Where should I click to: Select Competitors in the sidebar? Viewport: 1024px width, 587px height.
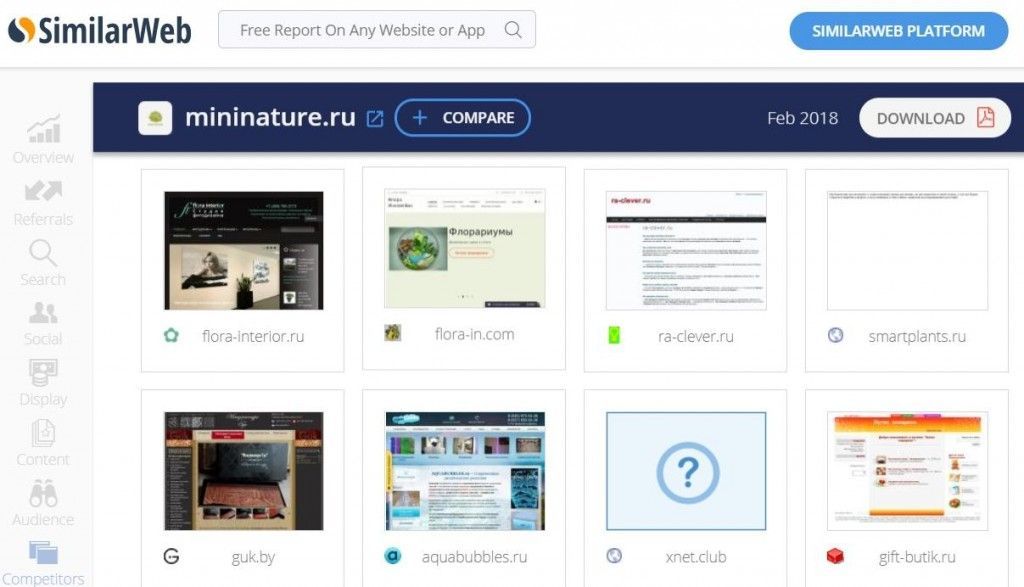coord(43,562)
